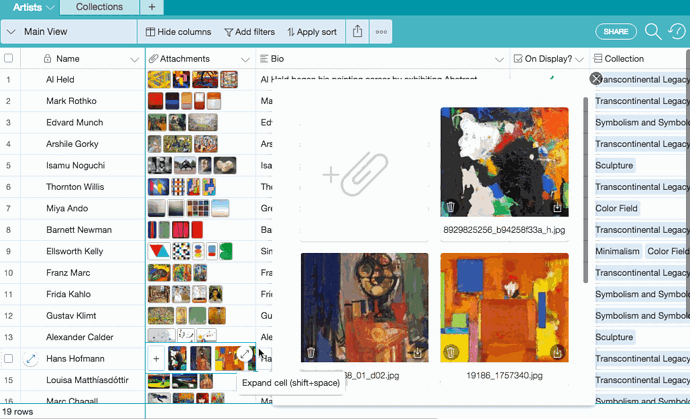The height and width of the screenshot is (419, 690).
Task: Click the Apply sort button
Action: coord(312,32)
